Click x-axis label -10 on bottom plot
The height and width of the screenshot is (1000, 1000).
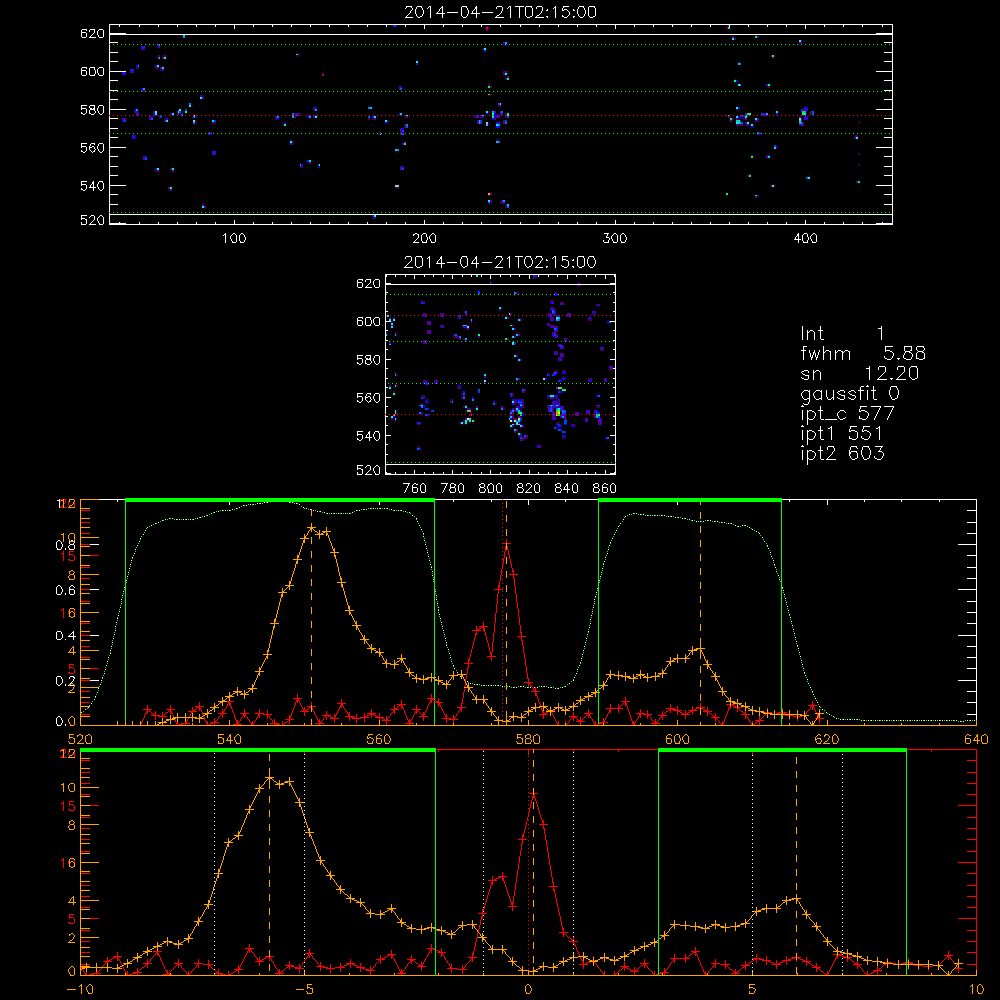(x=80, y=989)
